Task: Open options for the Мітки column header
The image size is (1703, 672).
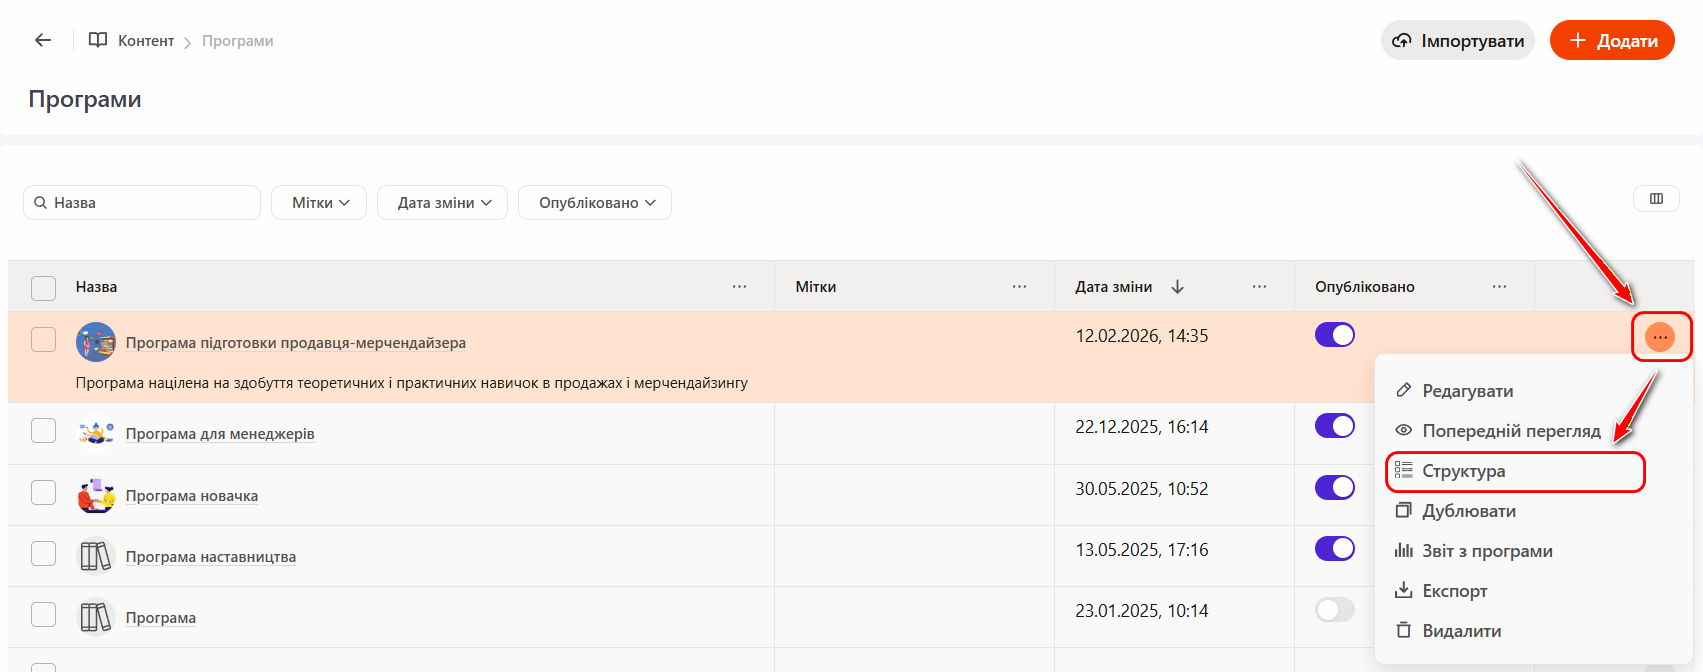Action: [x=1019, y=287]
